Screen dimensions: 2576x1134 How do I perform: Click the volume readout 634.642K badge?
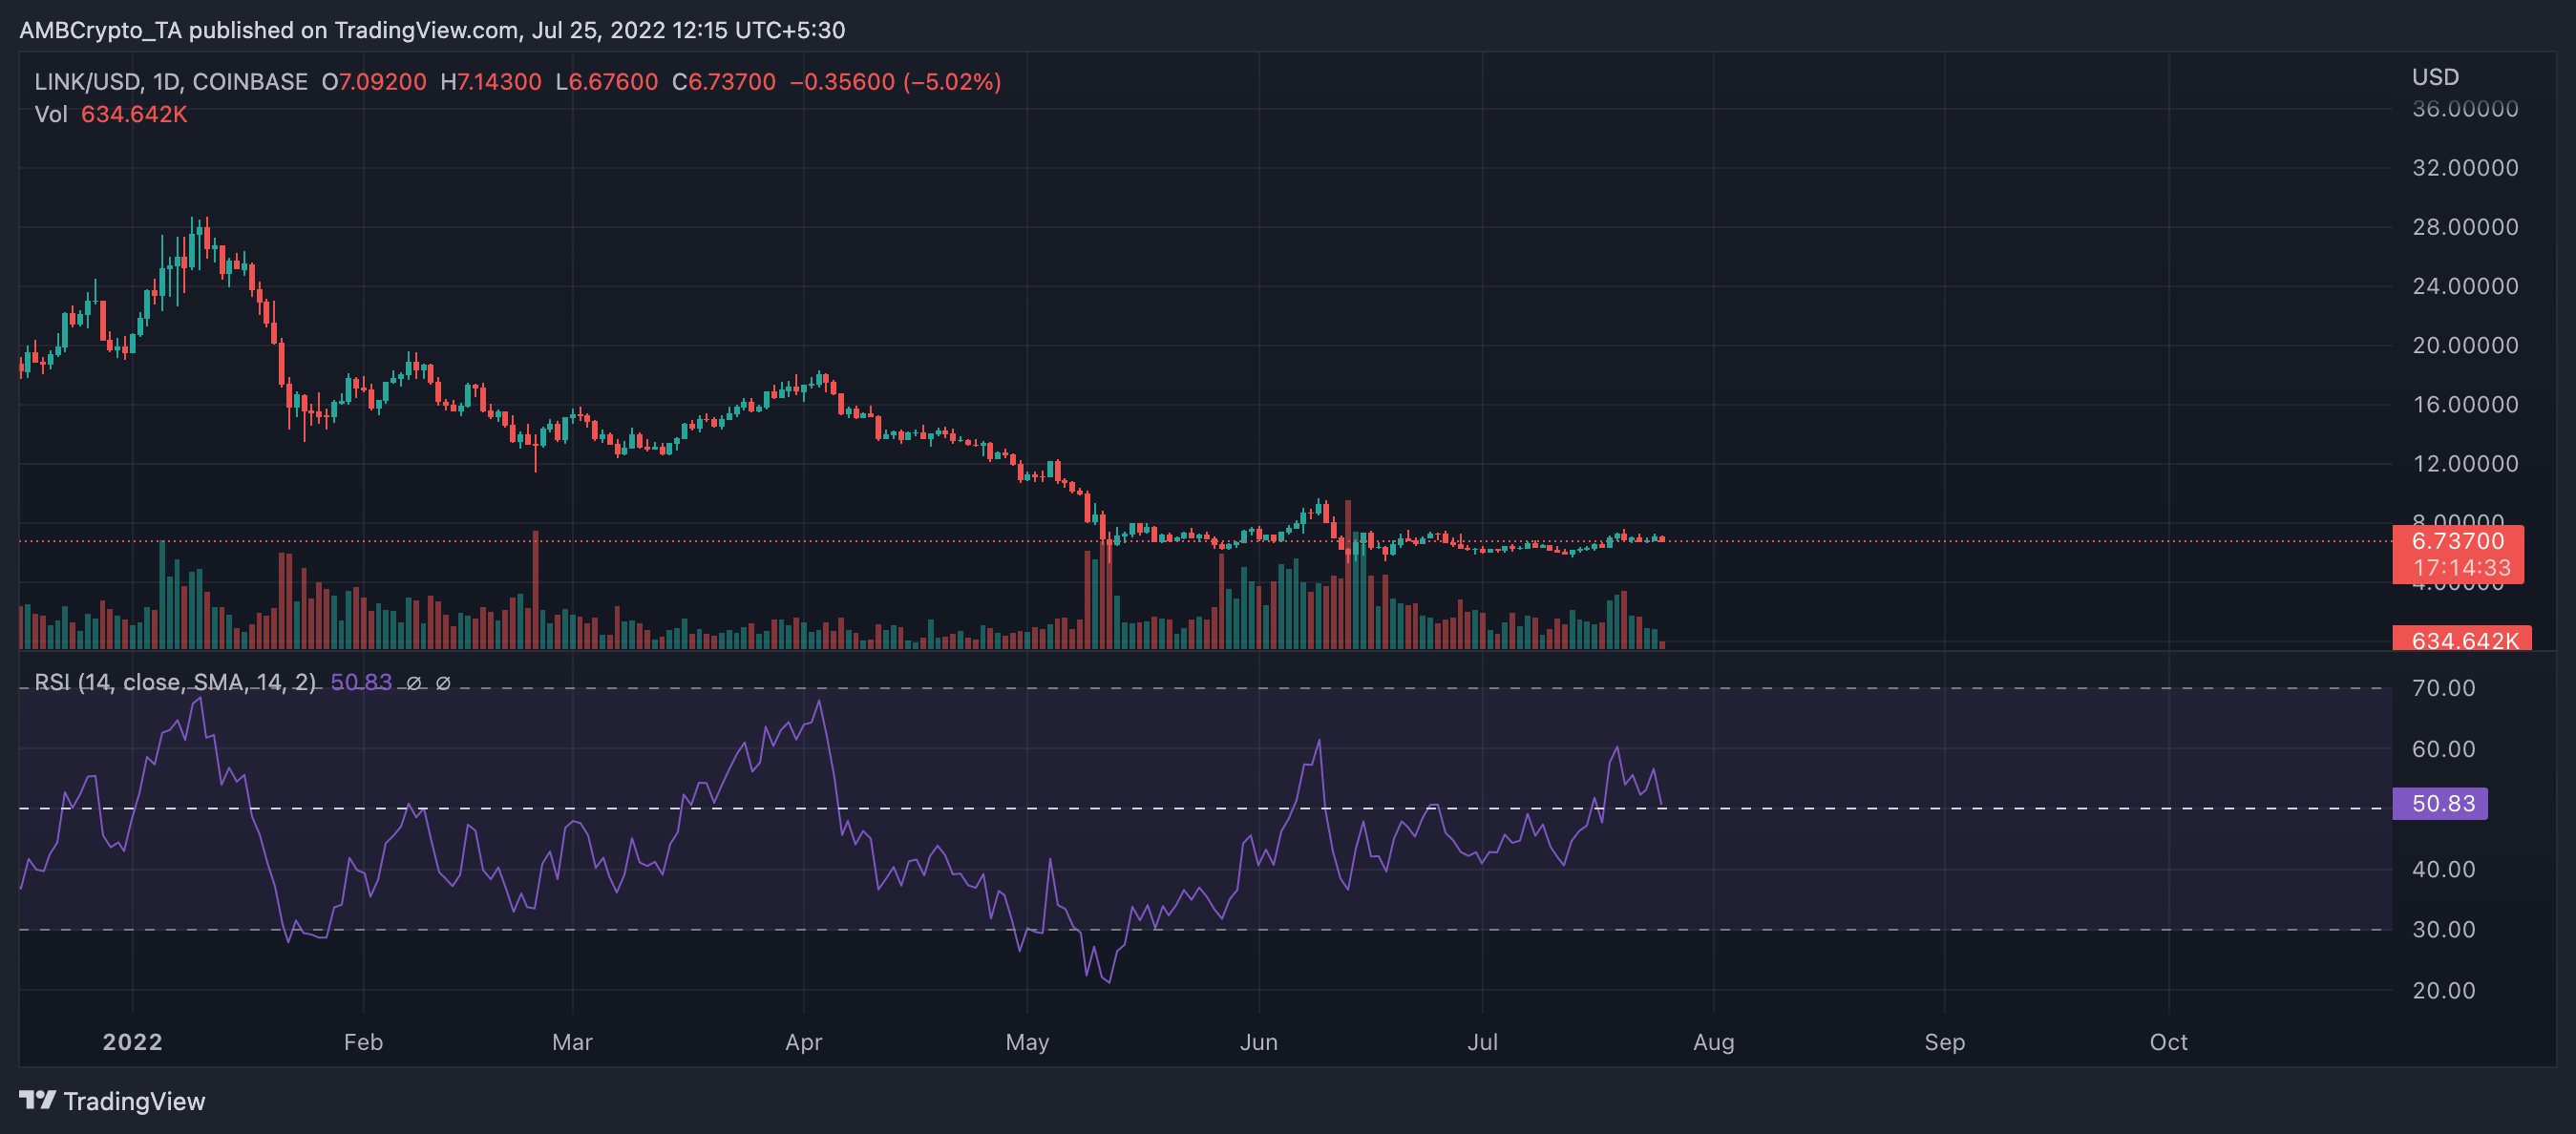(2466, 641)
